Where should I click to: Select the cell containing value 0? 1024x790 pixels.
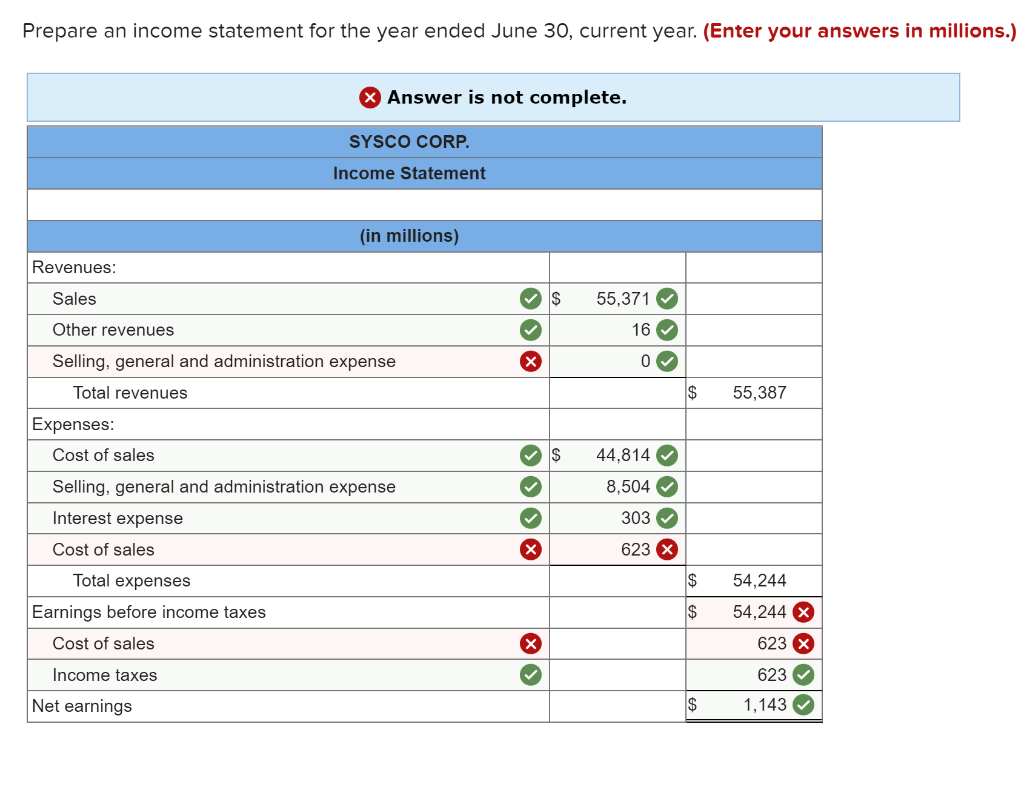click(x=617, y=361)
